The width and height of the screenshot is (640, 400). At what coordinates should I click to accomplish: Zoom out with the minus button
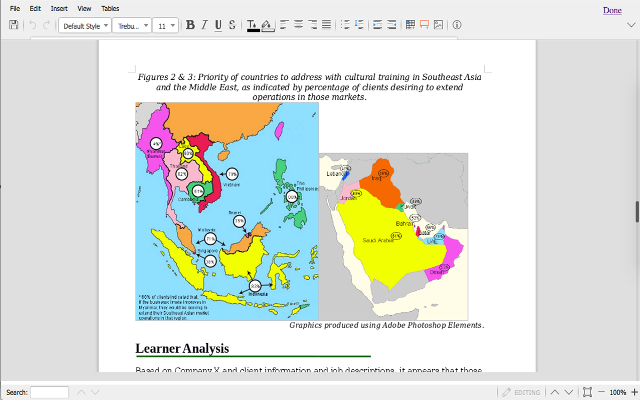[x=601, y=392]
